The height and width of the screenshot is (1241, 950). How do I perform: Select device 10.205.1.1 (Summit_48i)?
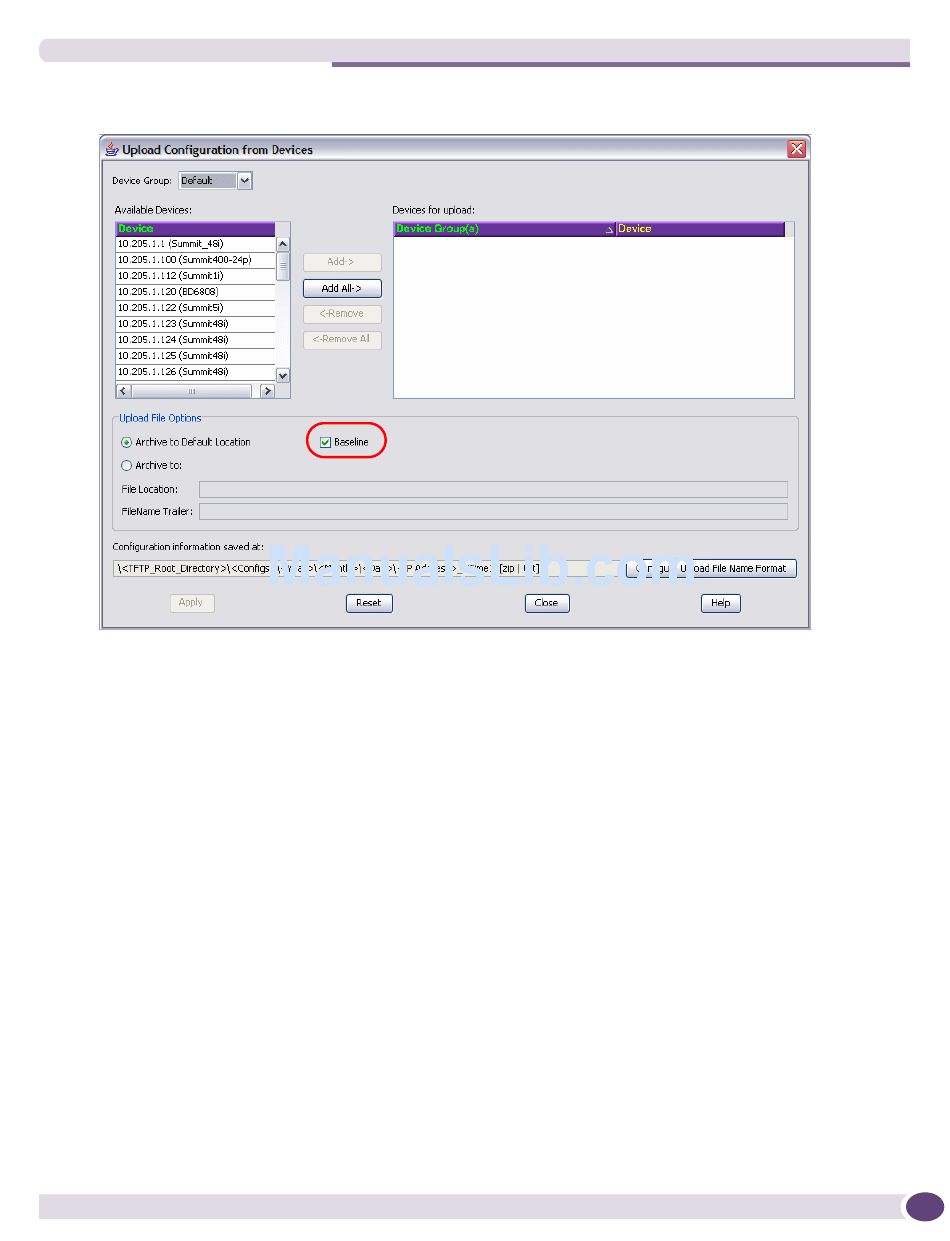tap(195, 244)
